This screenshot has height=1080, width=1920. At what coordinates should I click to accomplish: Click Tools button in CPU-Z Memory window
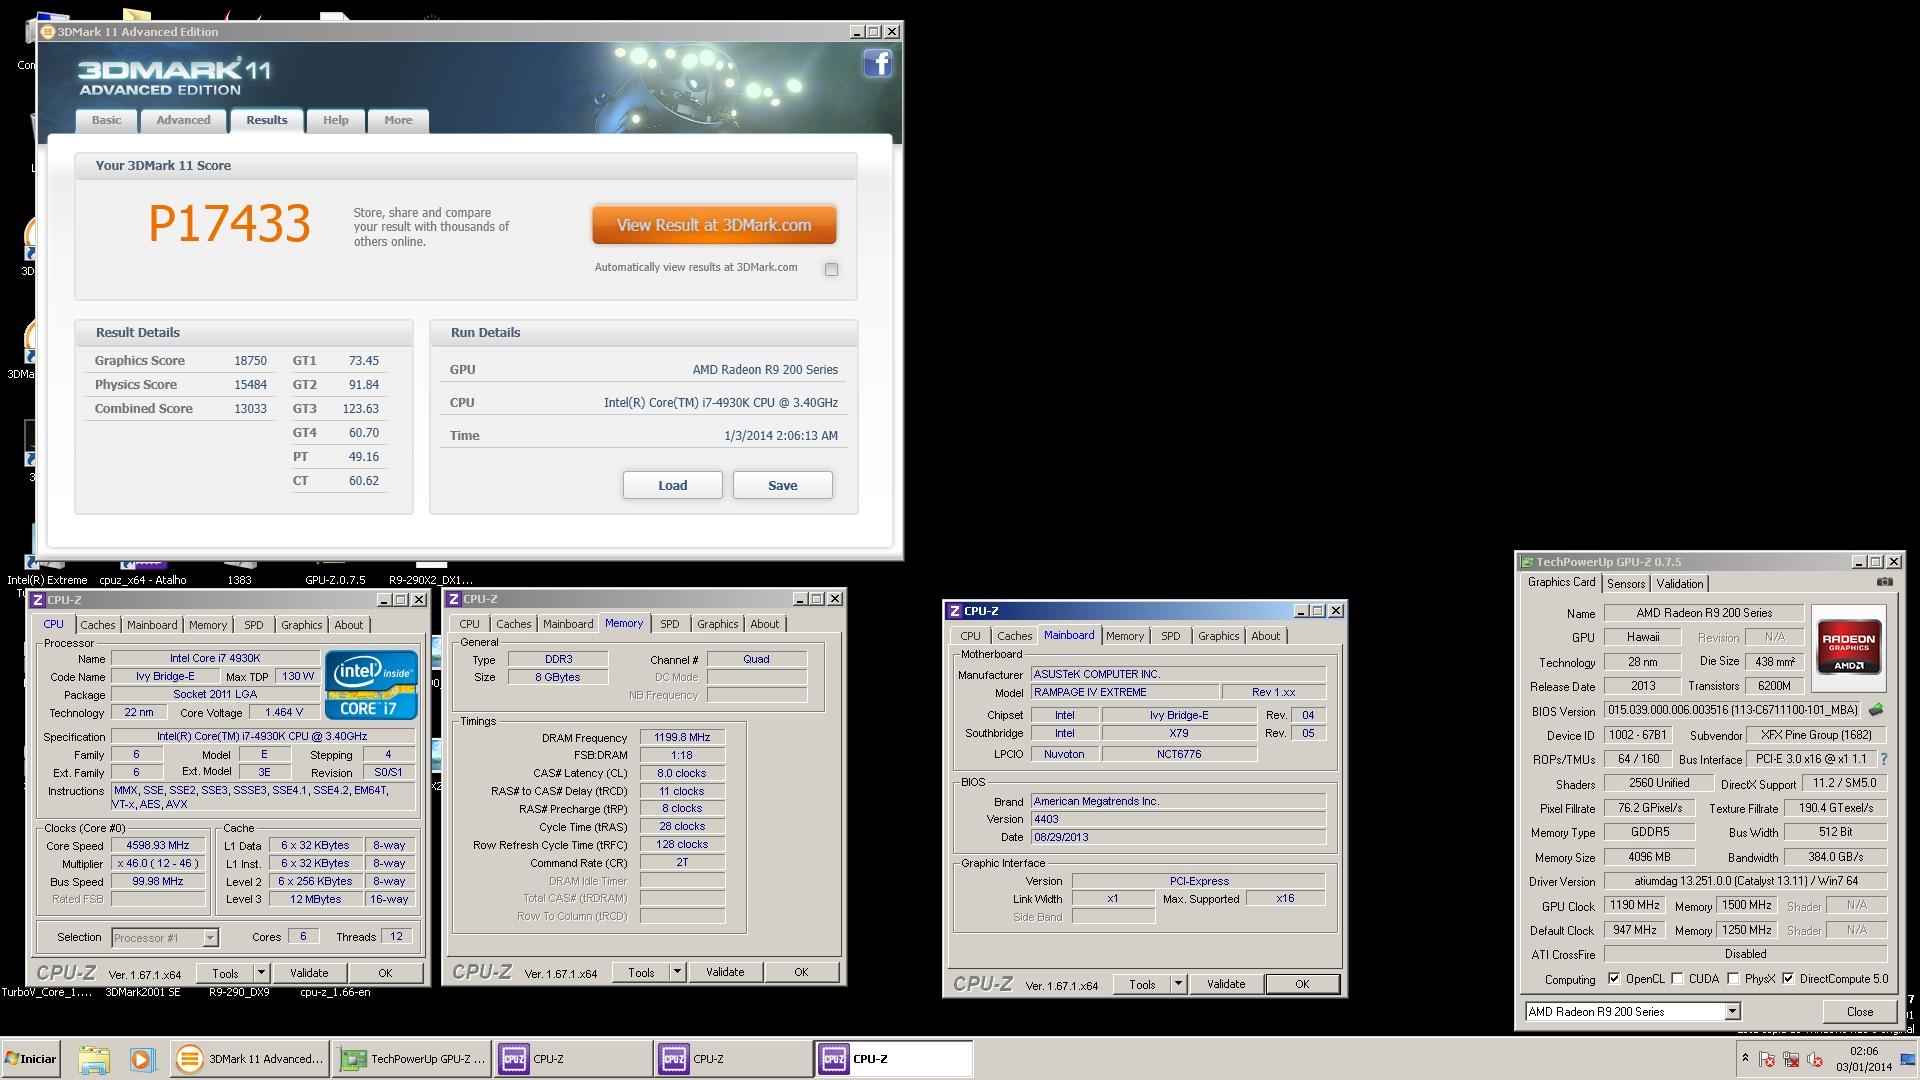point(641,972)
